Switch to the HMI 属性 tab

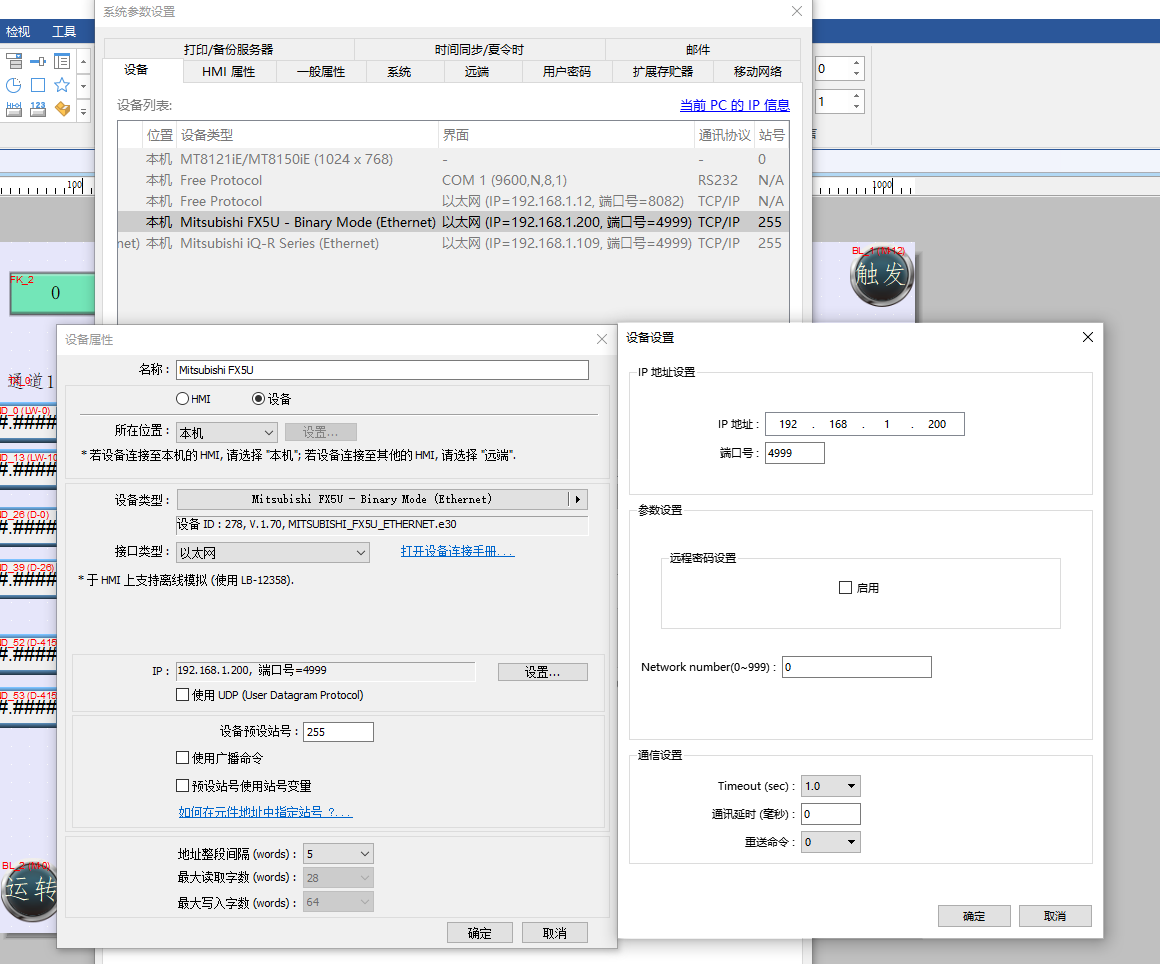tap(228, 72)
